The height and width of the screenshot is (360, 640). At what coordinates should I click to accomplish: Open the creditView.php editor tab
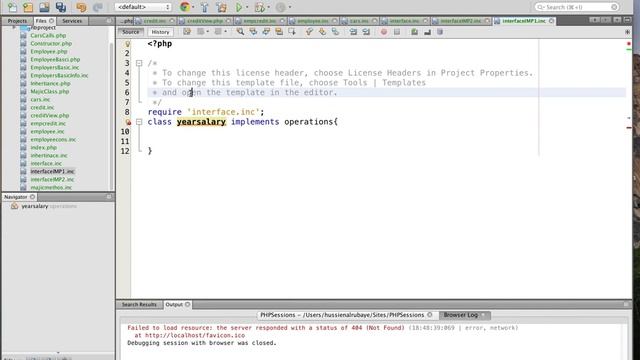pos(204,21)
